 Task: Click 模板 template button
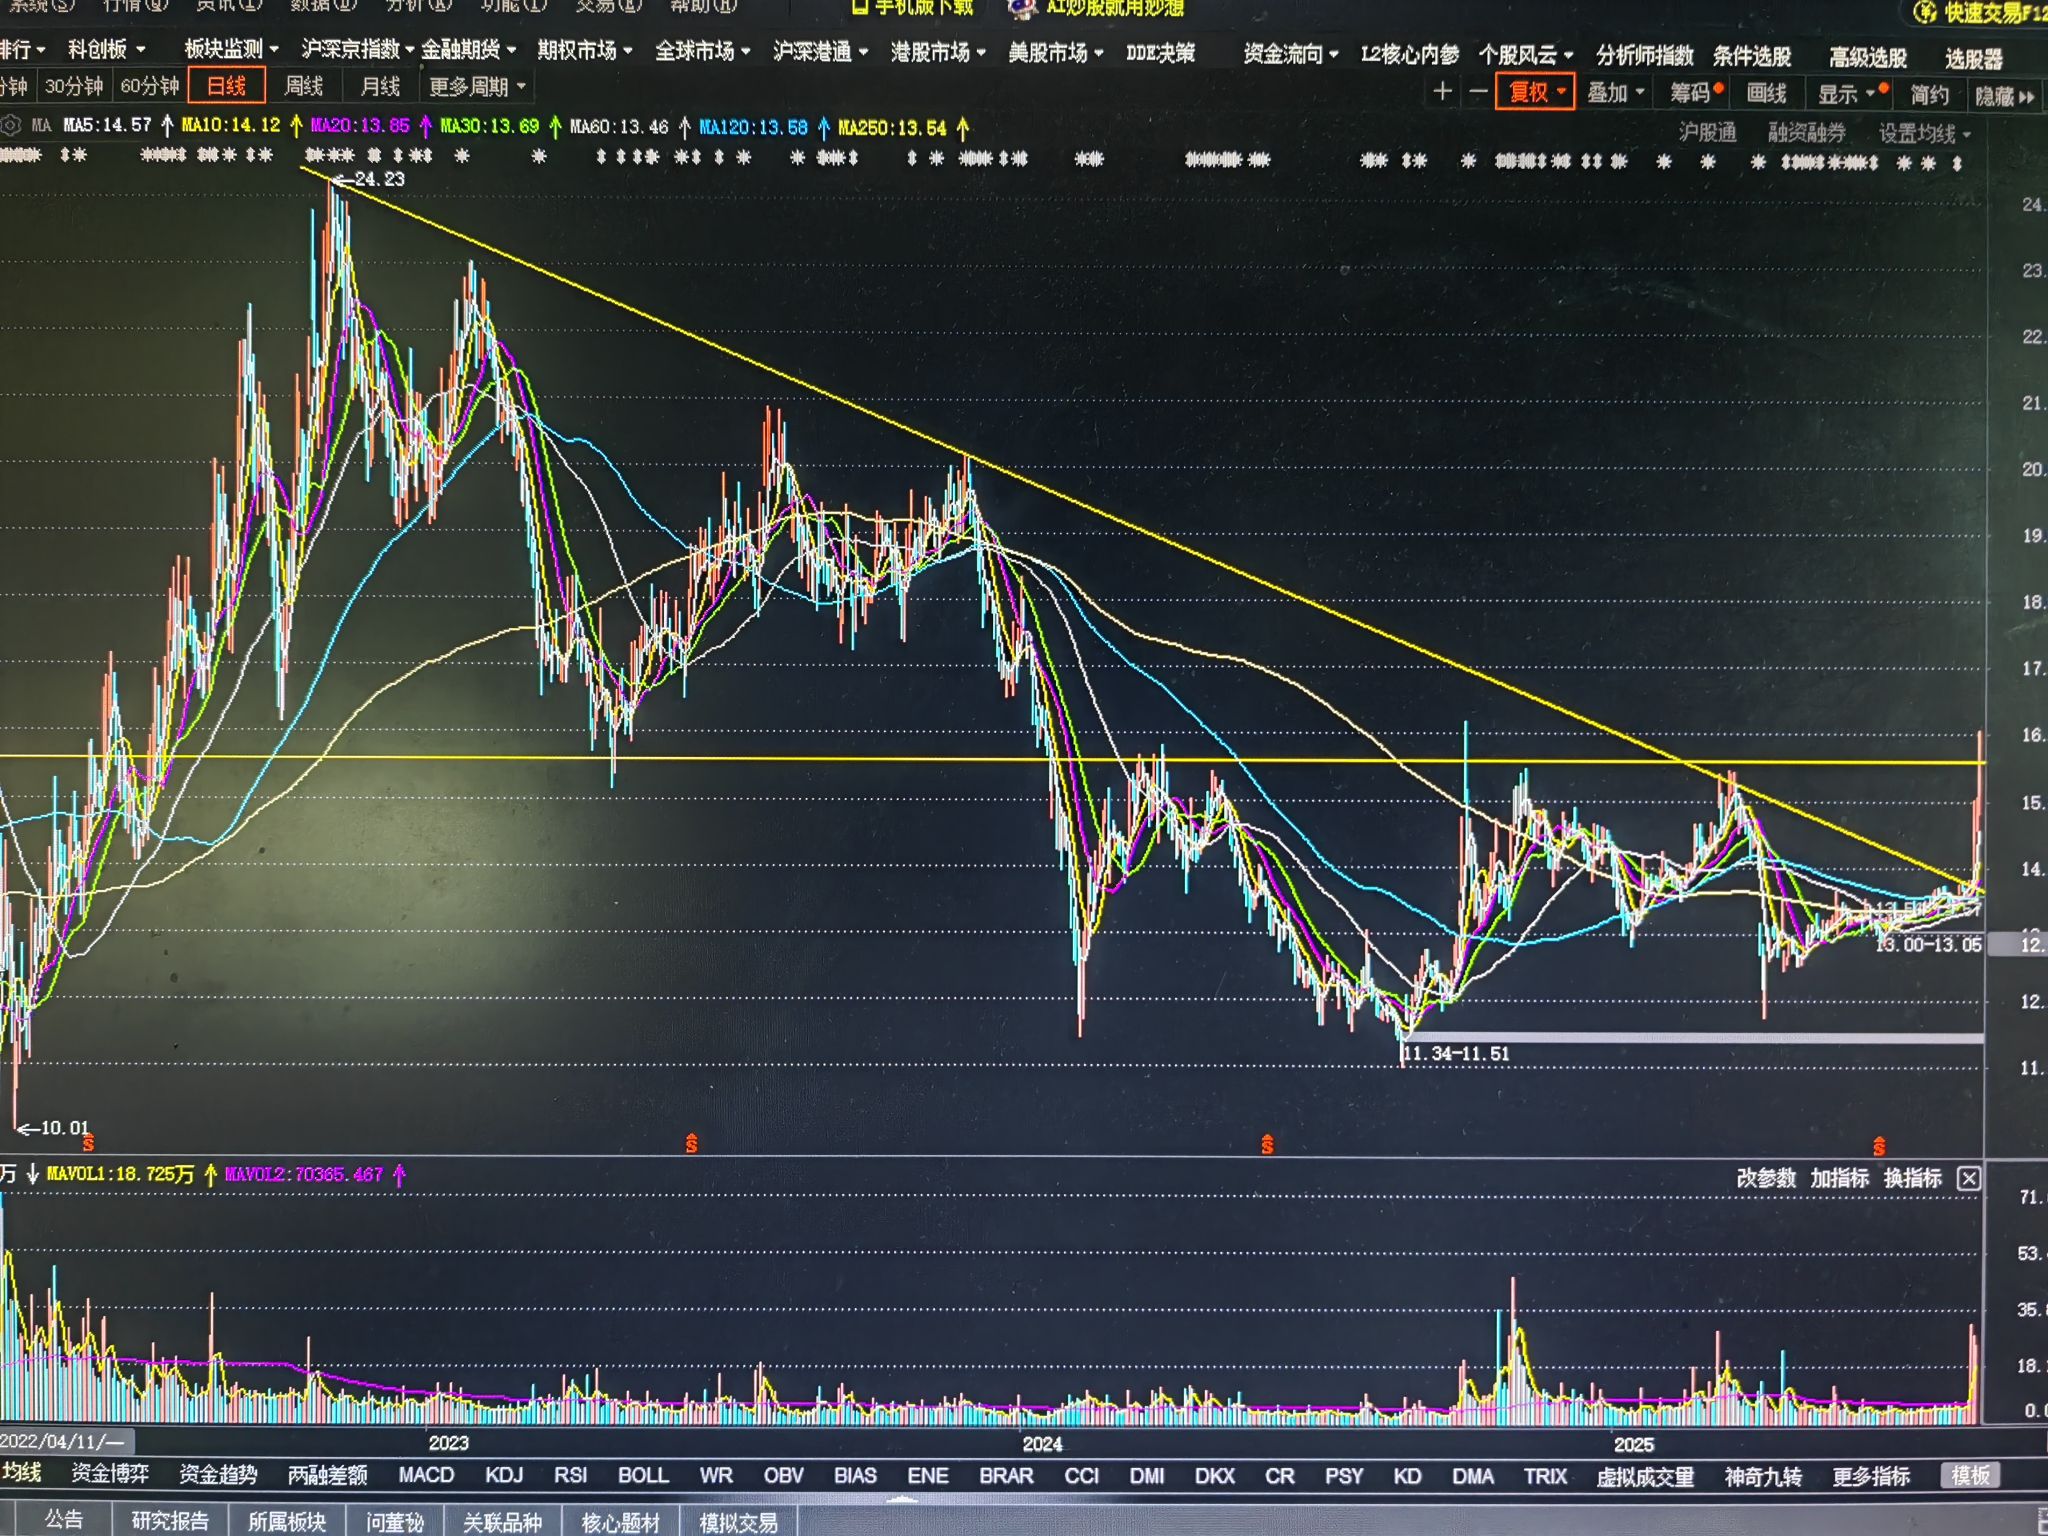click(x=1970, y=1475)
